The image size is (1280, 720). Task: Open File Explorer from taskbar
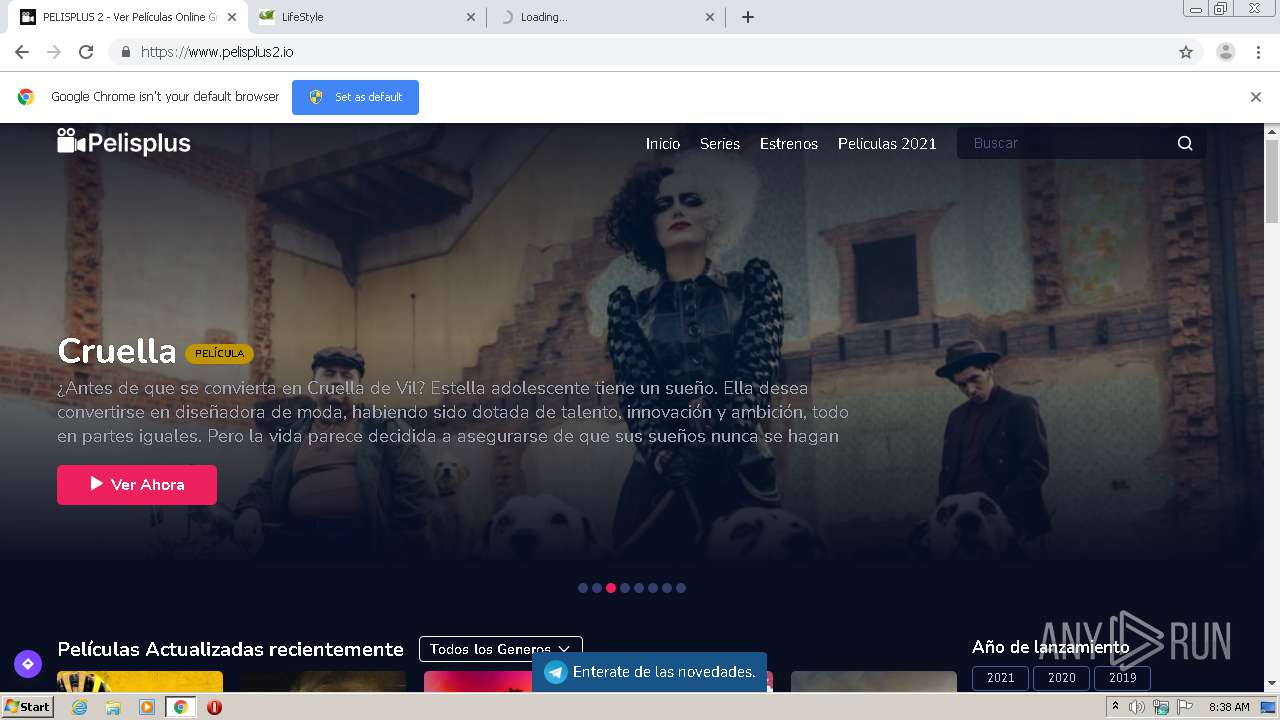tap(113, 707)
